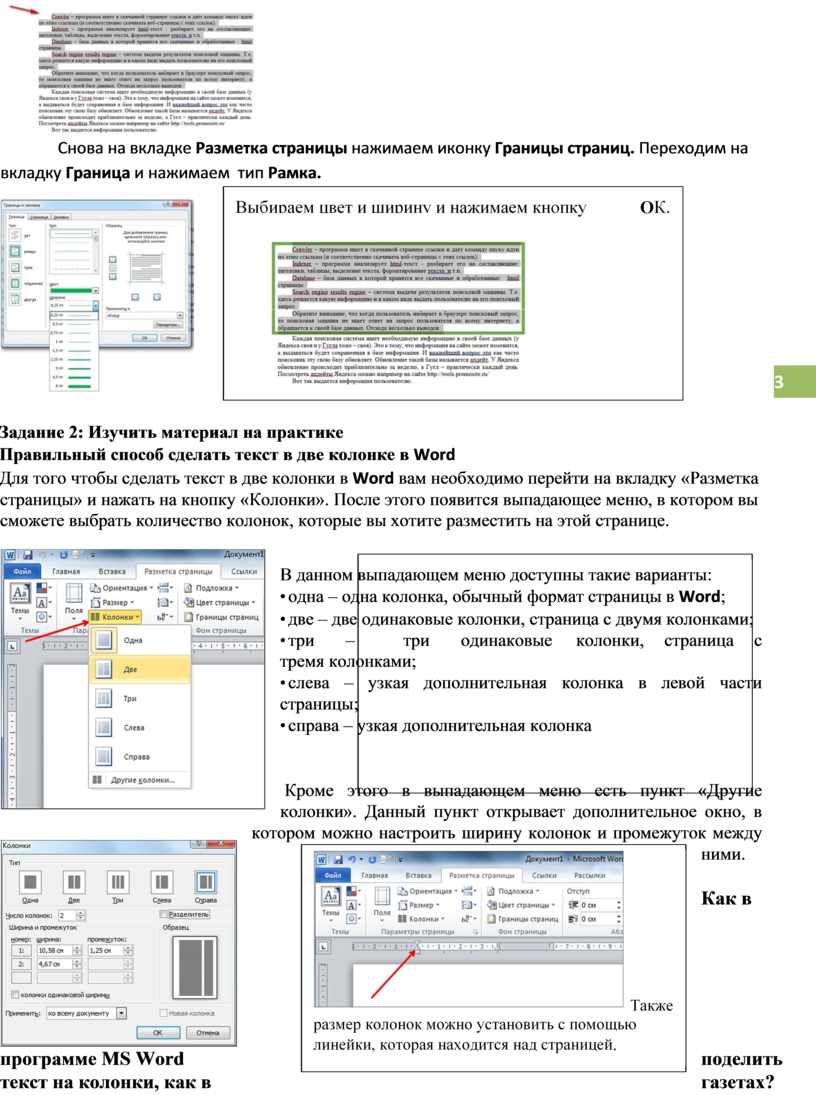The image size is (816, 1095).
Task: Select Справа preset icon in Колонки dialog
Action: pos(205,881)
